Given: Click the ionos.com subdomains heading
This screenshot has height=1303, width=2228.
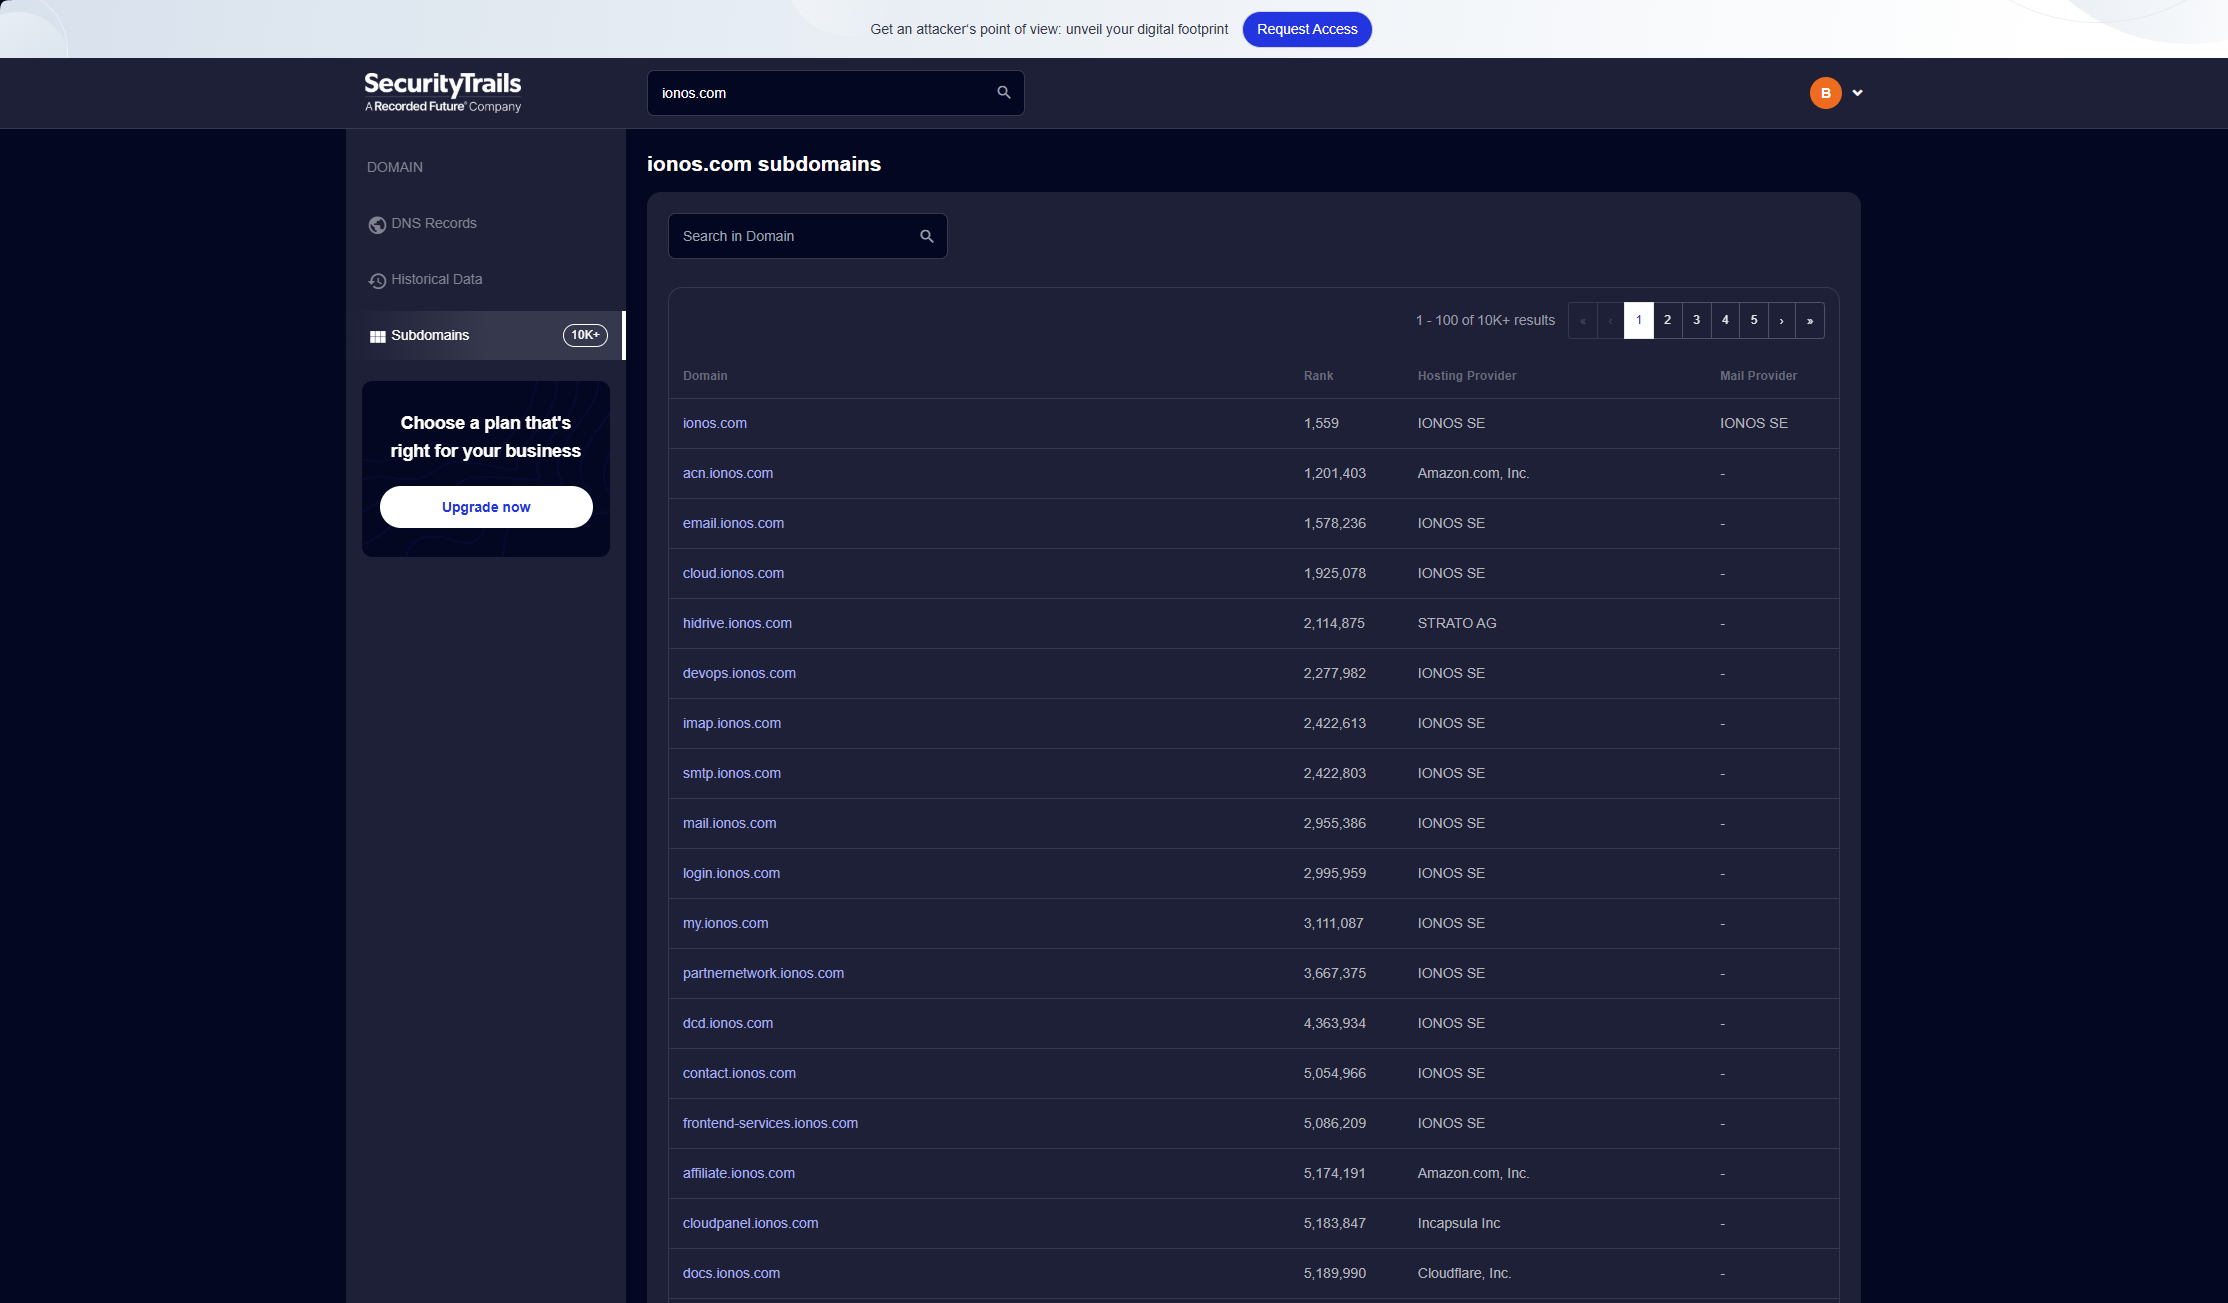Looking at the screenshot, I should (764, 164).
